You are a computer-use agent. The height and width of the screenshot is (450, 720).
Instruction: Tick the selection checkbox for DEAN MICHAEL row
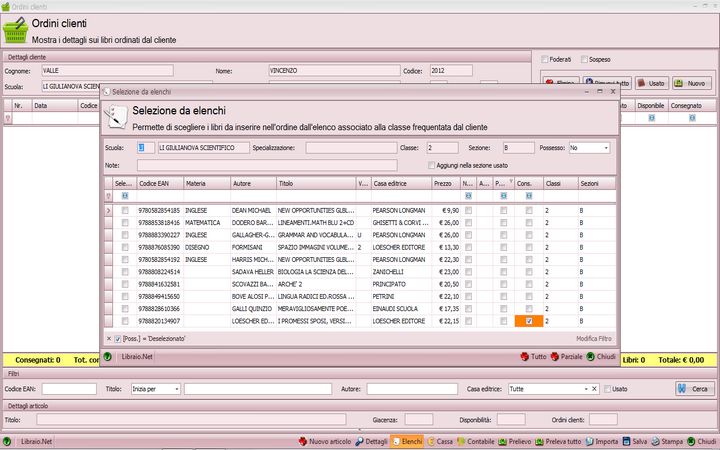125,210
